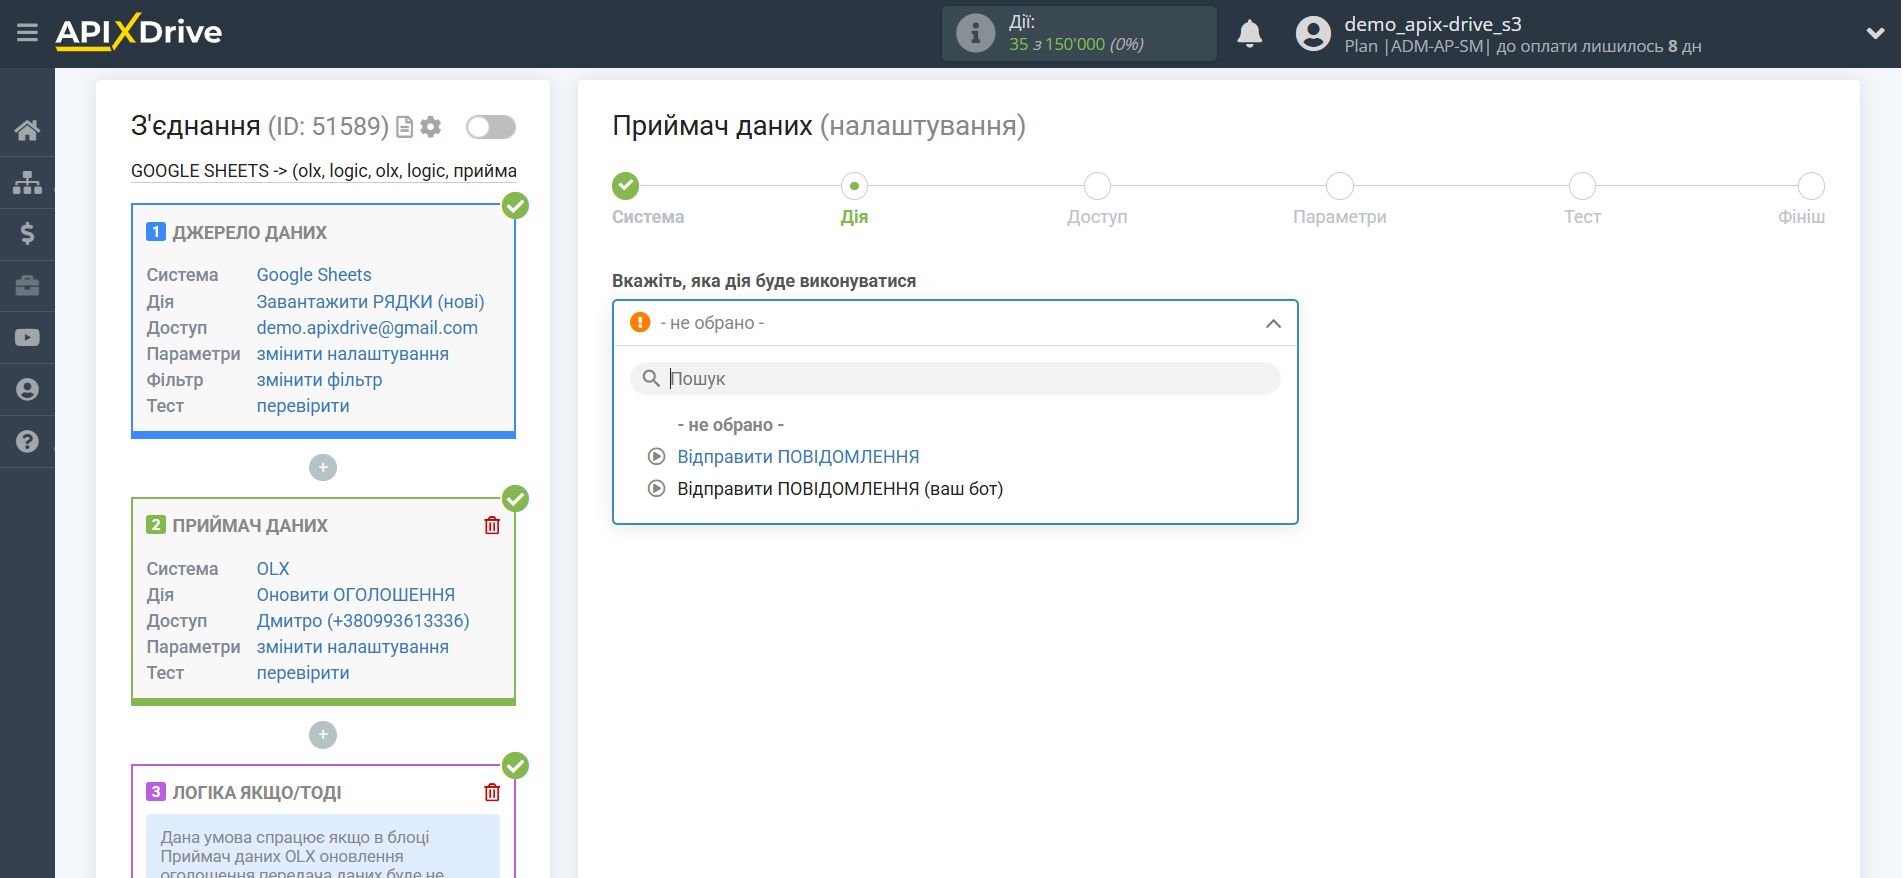Click змінити фільтр link
The image size is (1903, 878).
pos(319,380)
